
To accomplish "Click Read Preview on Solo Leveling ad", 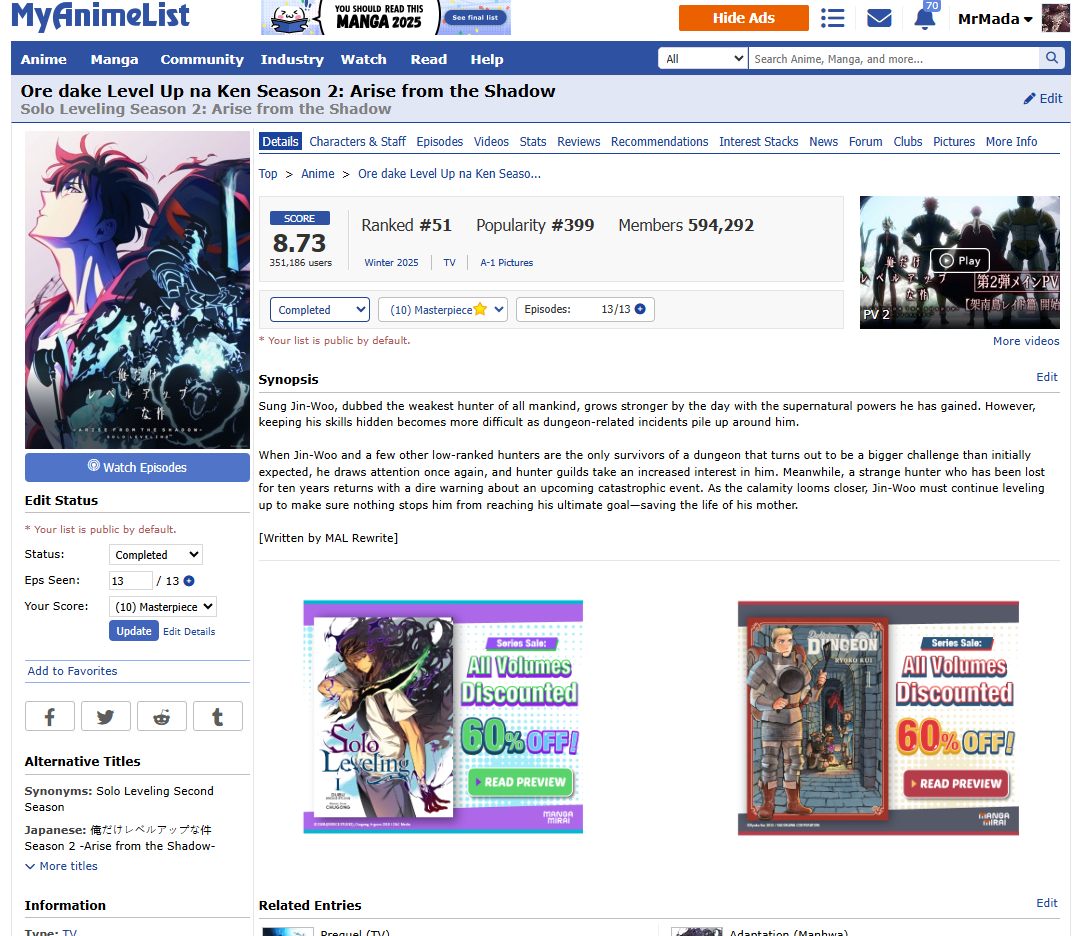I will click(520, 782).
